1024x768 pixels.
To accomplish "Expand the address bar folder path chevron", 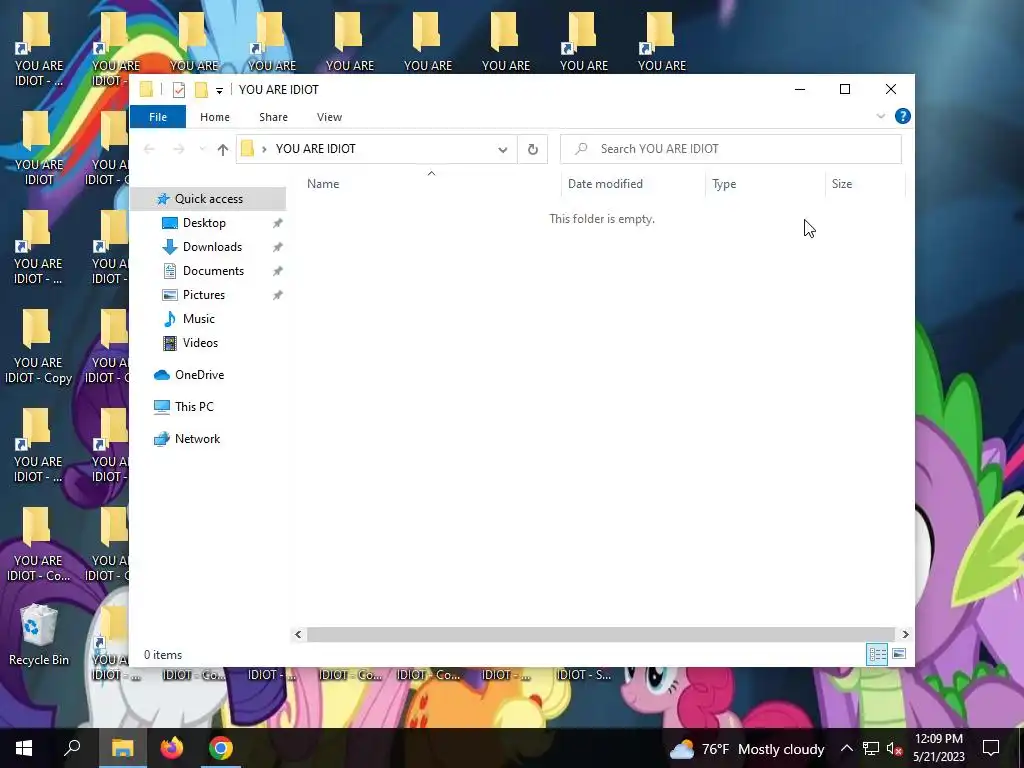I will (x=264, y=150).
